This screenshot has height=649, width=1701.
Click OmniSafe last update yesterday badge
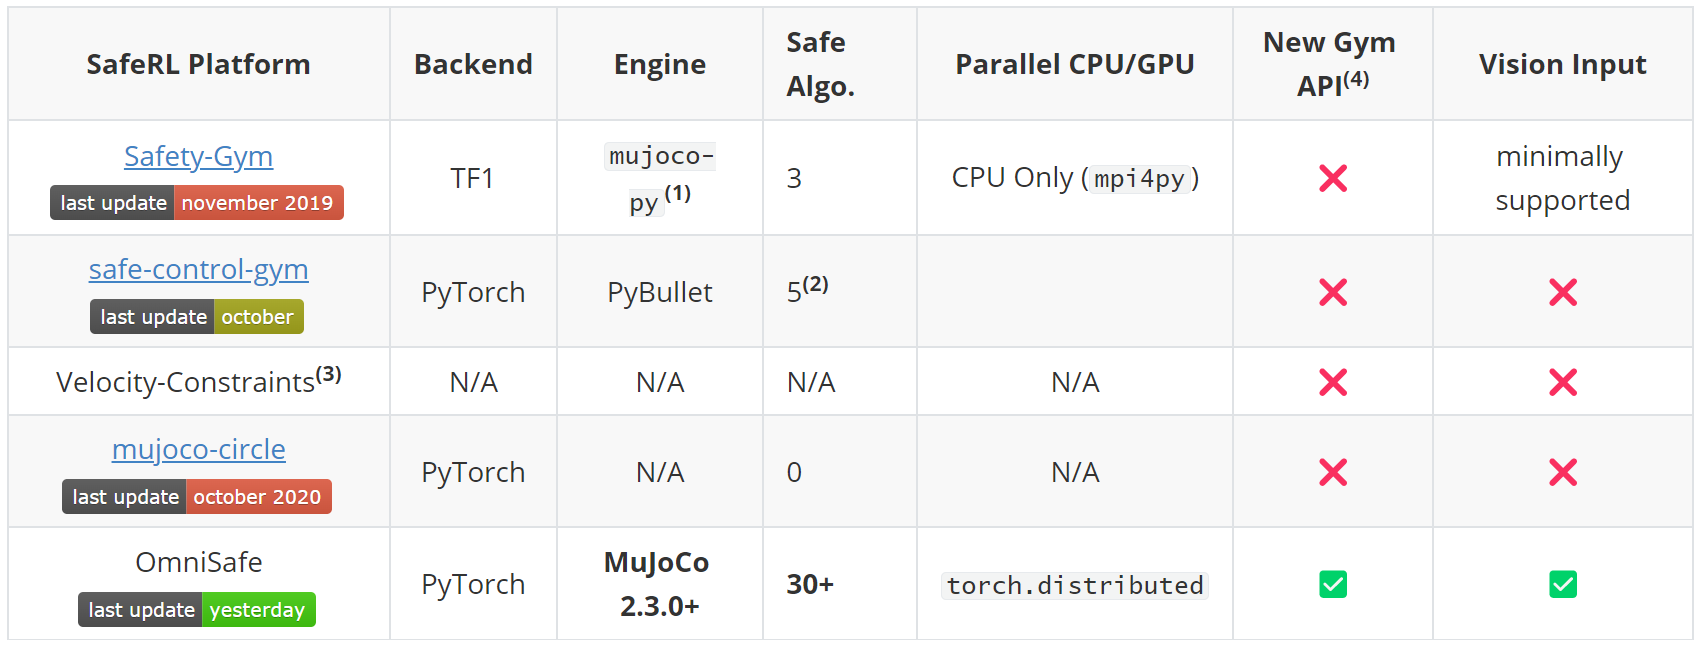click(197, 610)
